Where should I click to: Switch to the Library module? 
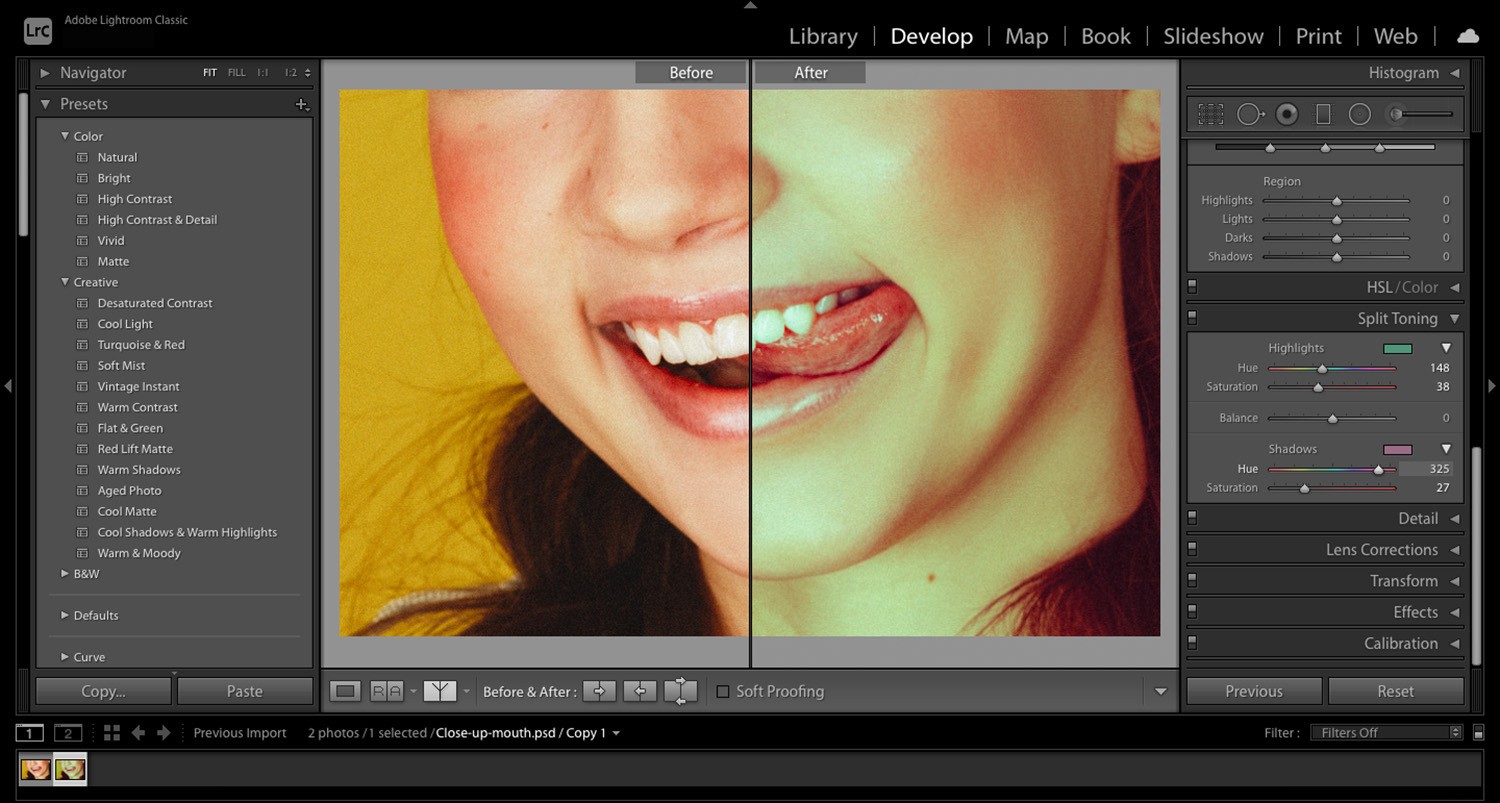822,36
